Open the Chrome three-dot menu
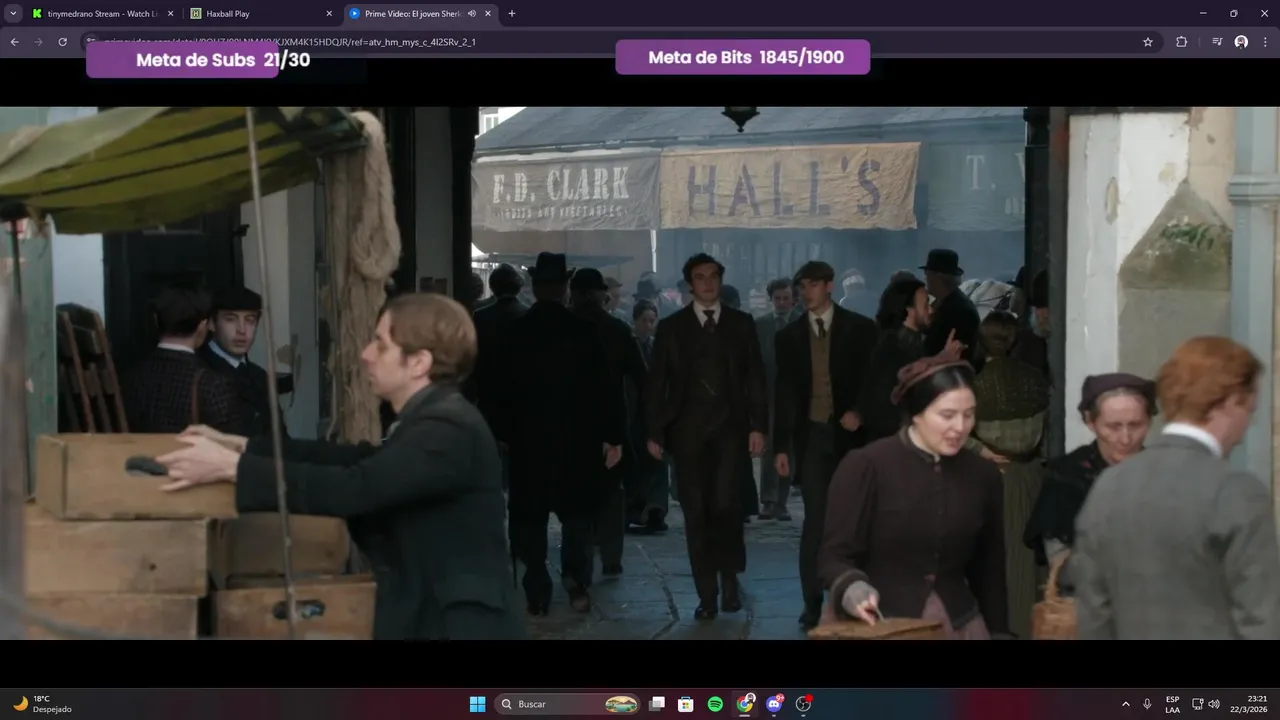 tap(1265, 42)
